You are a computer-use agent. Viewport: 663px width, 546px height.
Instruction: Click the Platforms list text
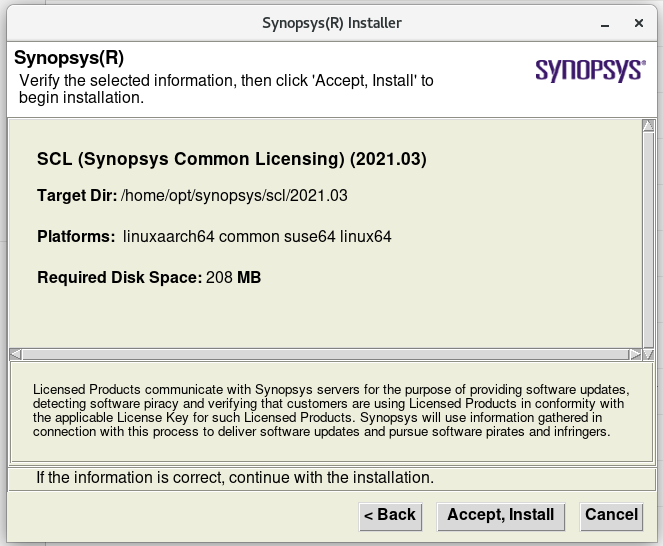click(257, 236)
